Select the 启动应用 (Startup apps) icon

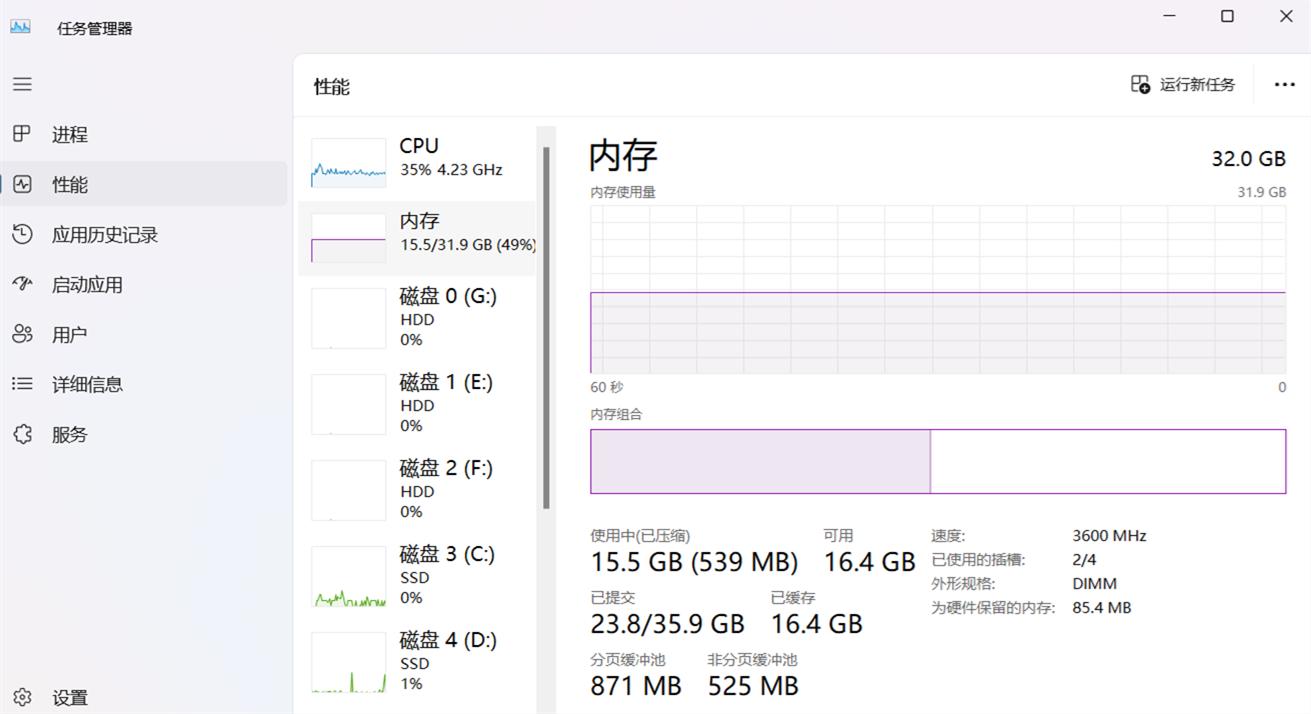pyautogui.click(x=22, y=284)
